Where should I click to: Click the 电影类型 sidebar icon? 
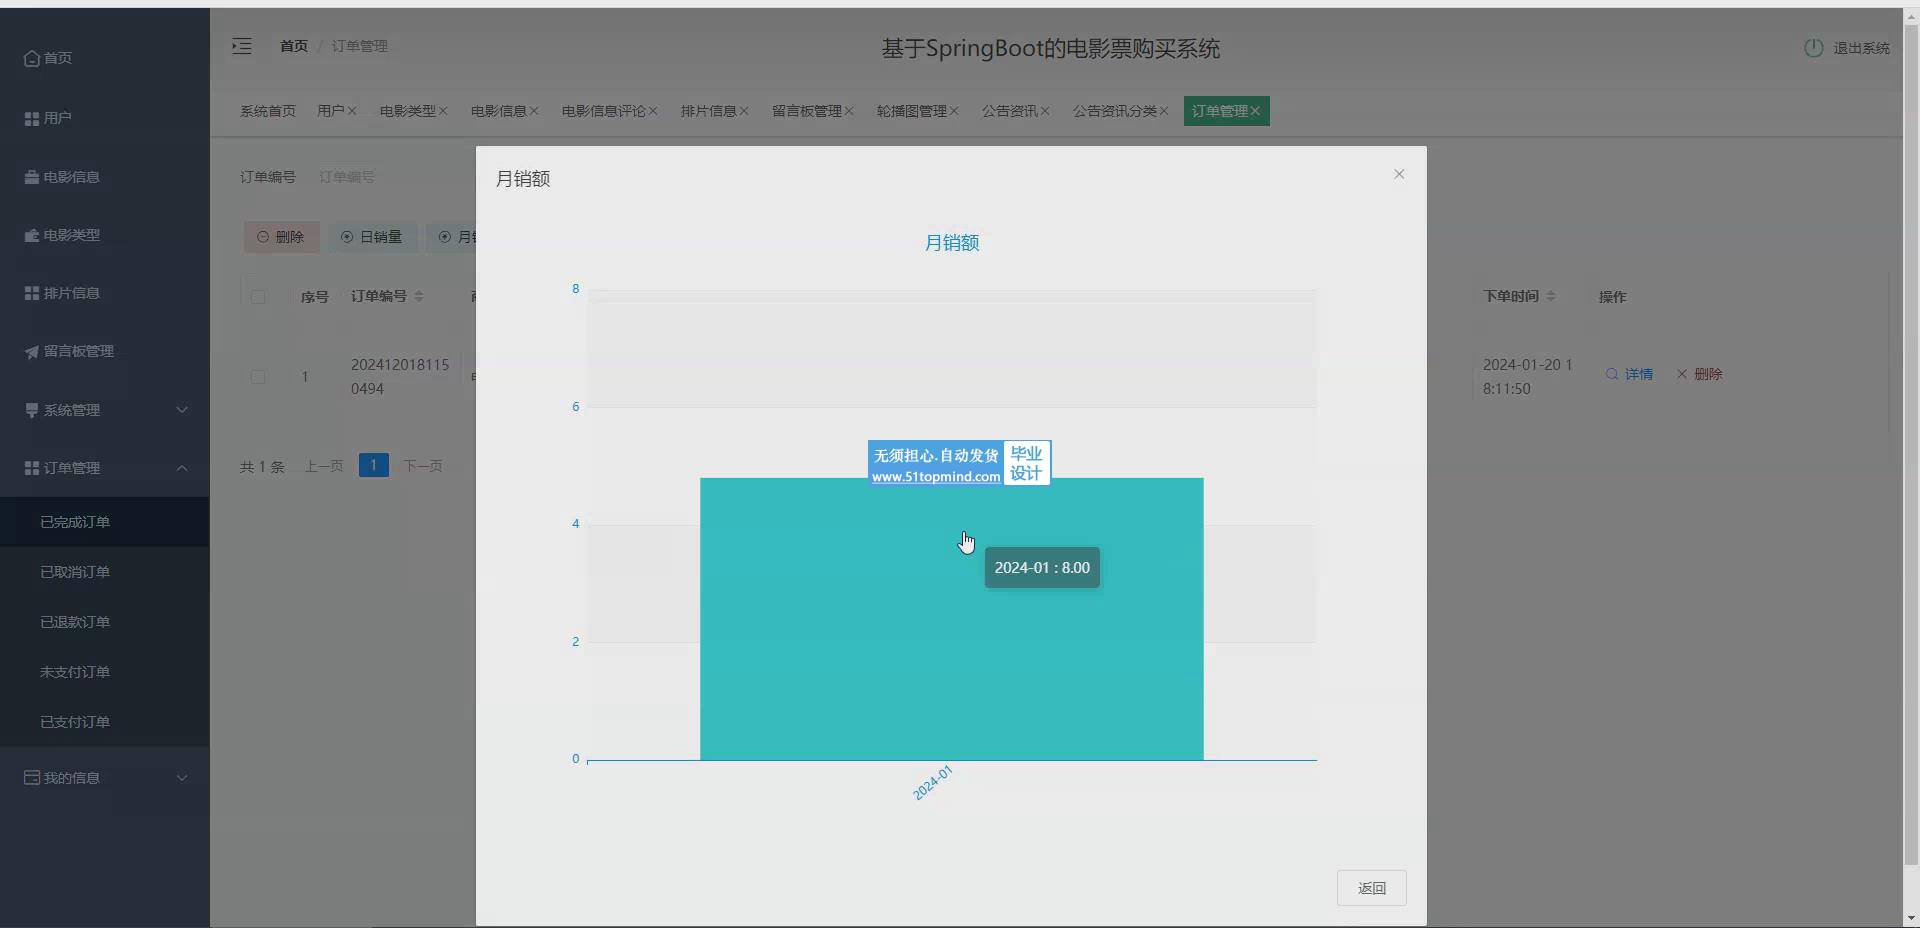[32, 235]
